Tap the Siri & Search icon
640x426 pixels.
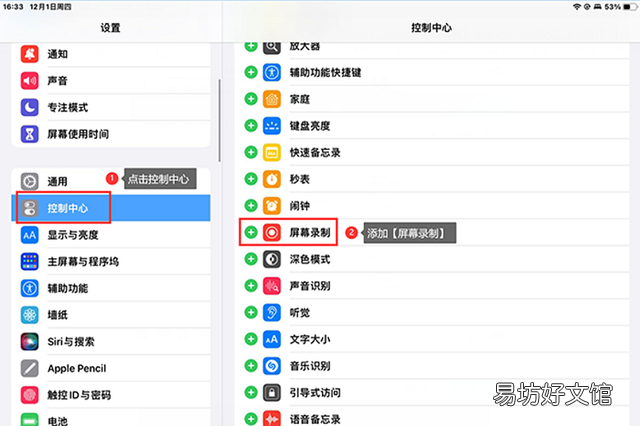coord(29,342)
